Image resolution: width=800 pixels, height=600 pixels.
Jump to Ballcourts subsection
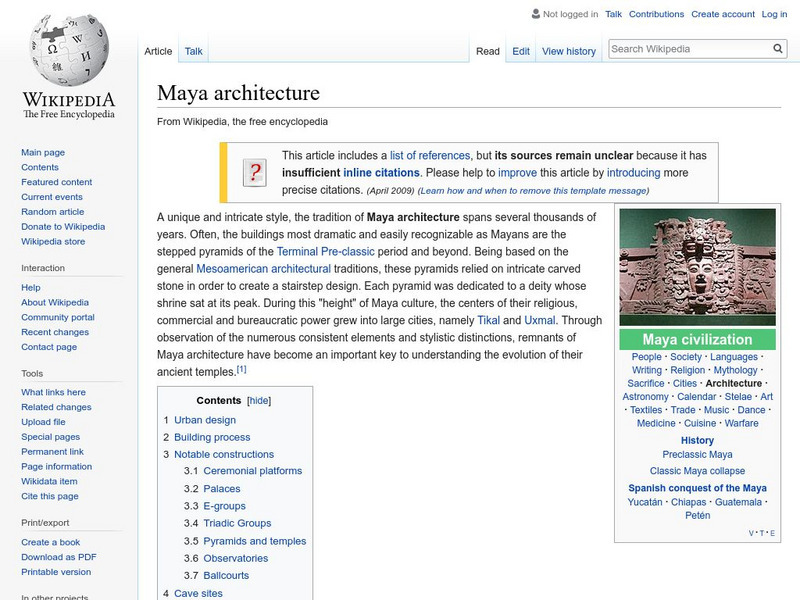(x=226, y=575)
